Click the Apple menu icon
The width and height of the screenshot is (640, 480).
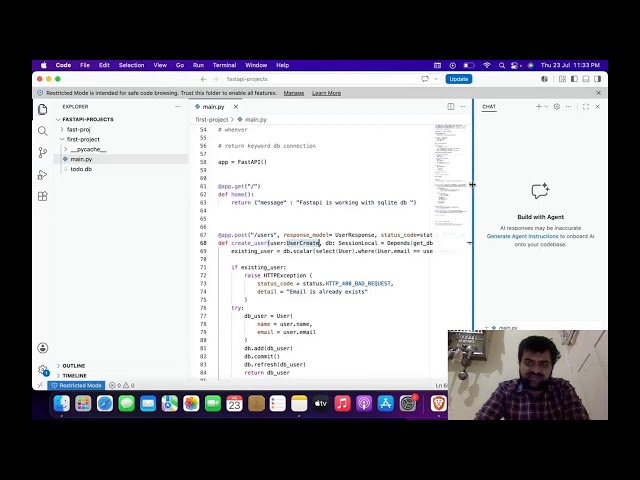click(x=44, y=65)
